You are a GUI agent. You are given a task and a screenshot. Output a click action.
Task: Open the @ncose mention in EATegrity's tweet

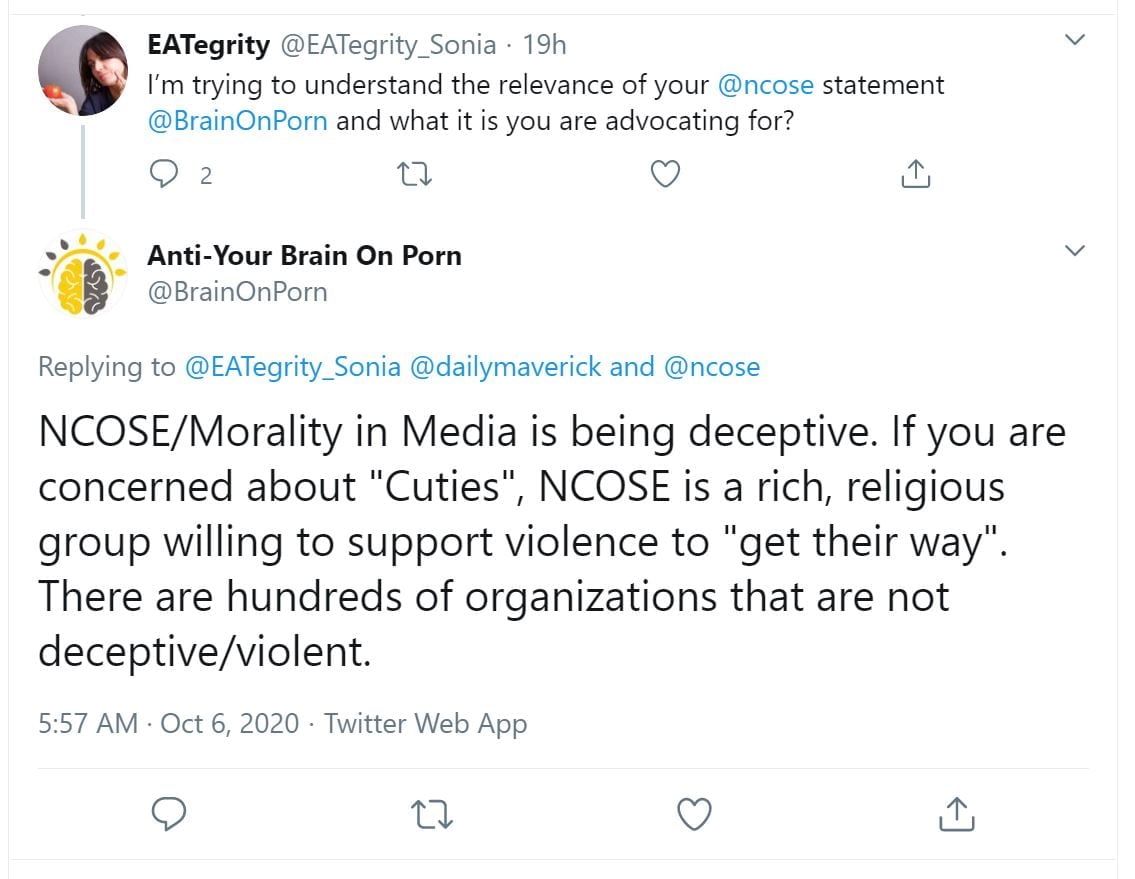[x=767, y=85]
